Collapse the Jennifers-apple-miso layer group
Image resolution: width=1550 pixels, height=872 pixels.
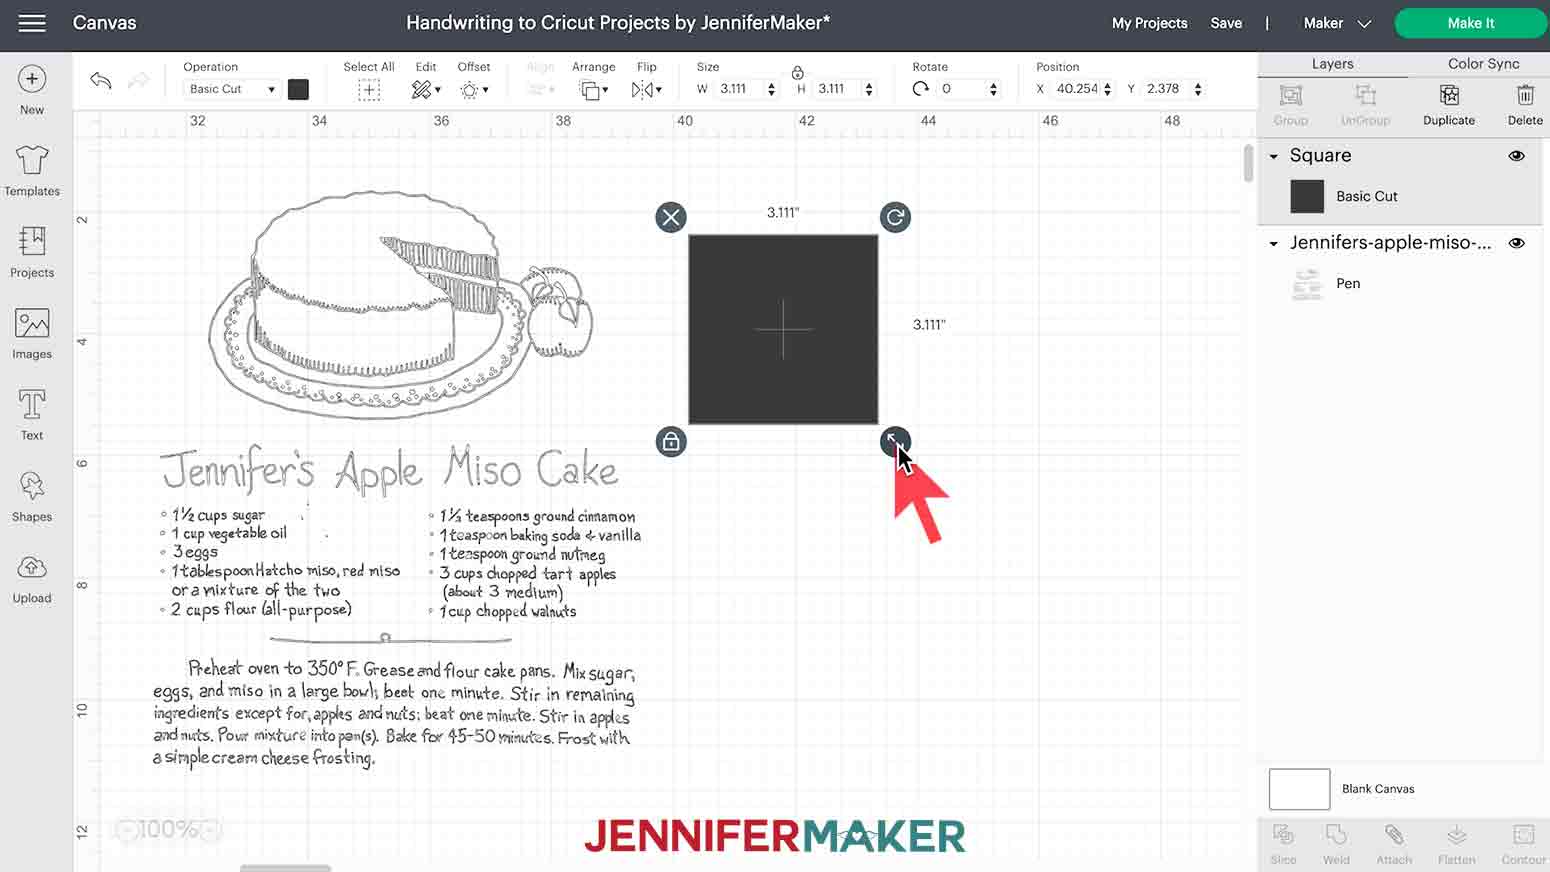(1273, 243)
